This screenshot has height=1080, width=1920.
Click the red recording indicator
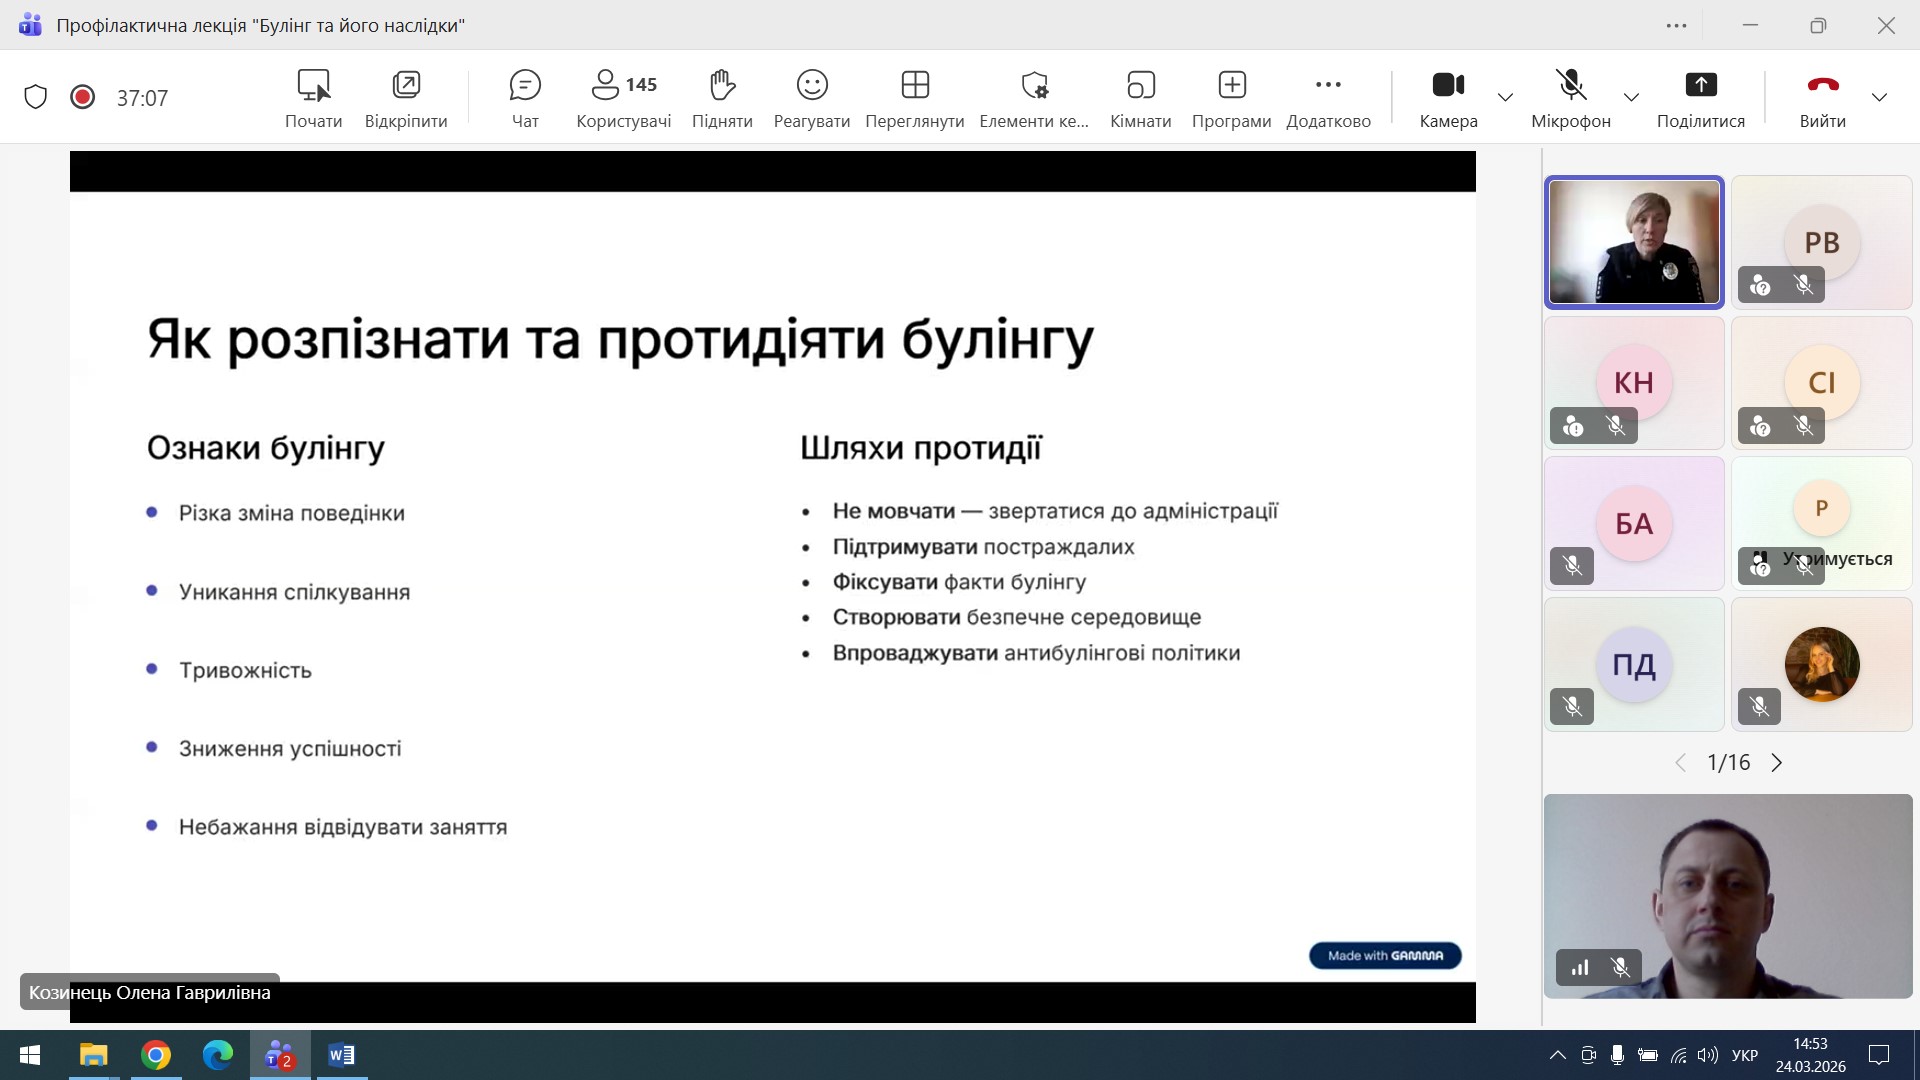(83, 97)
